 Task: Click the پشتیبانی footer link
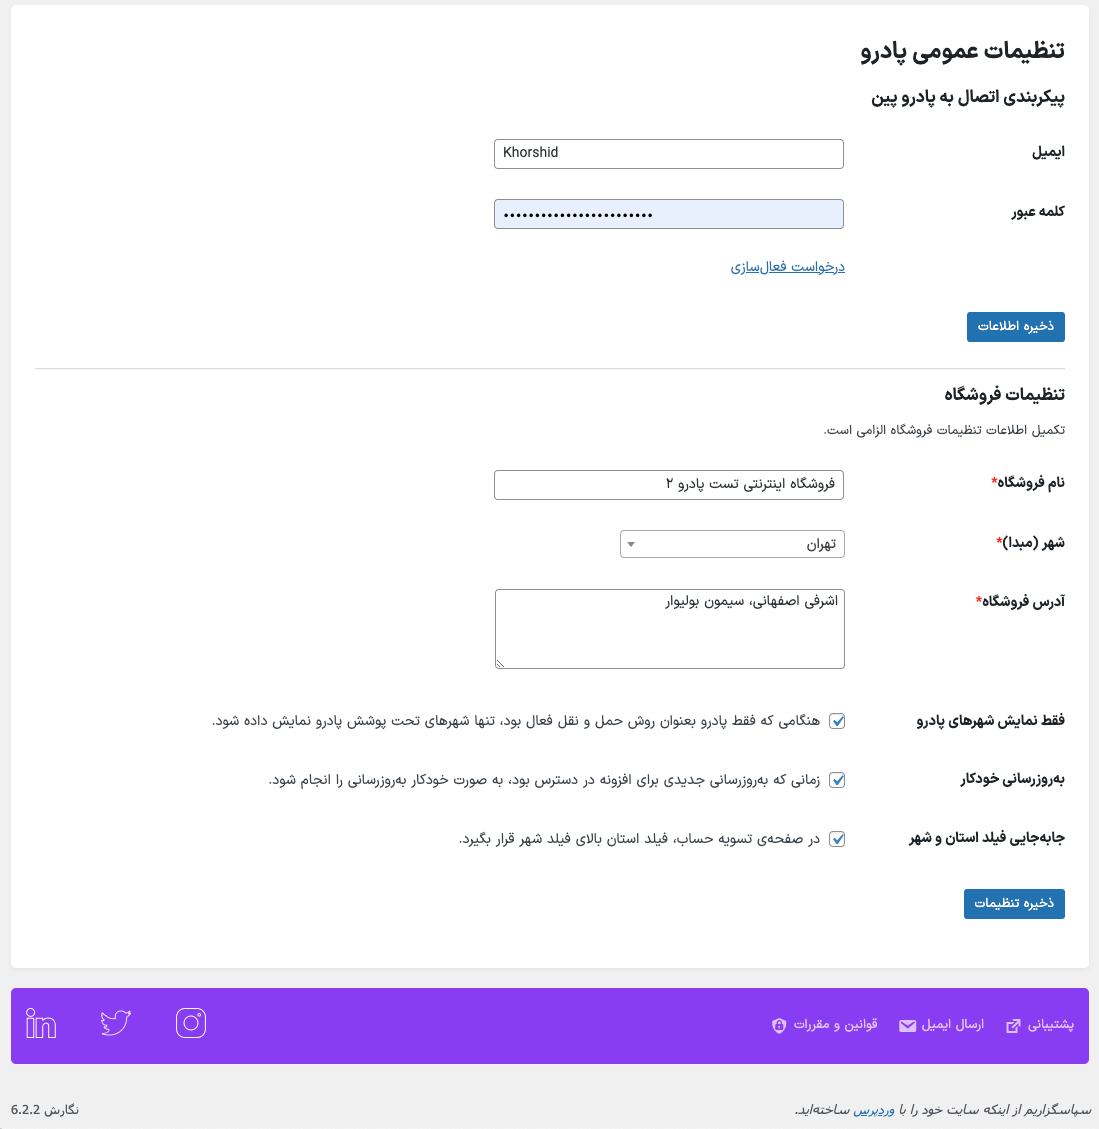click(x=1050, y=1025)
